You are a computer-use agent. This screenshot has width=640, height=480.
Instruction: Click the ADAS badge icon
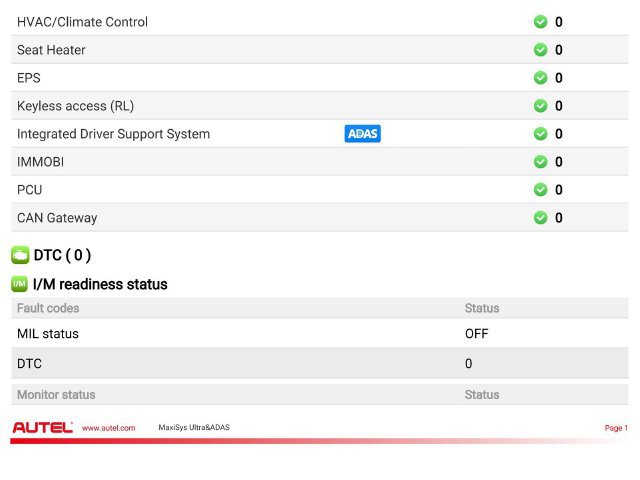tap(362, 133)
